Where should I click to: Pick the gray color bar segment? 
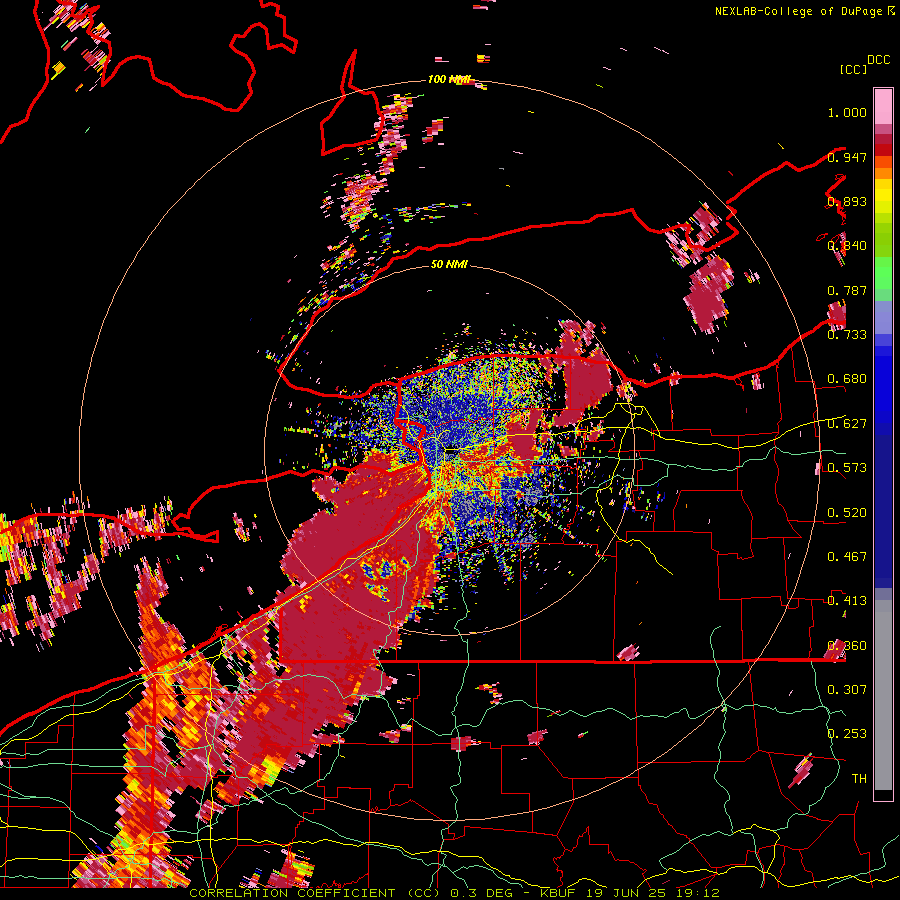pyautogui.click(x=883, y=695)
